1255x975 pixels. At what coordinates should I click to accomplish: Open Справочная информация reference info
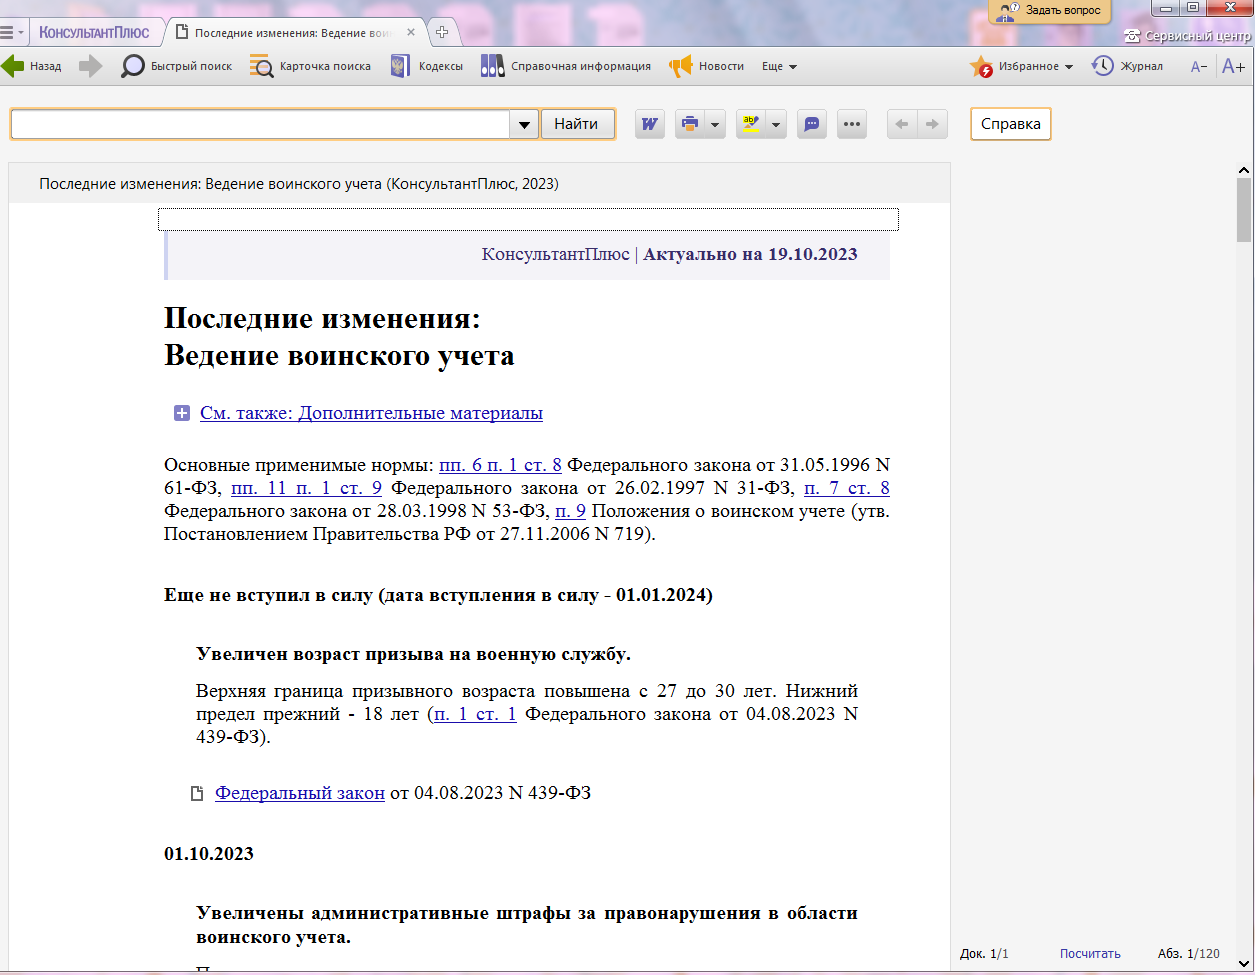(x=566, y=66)
